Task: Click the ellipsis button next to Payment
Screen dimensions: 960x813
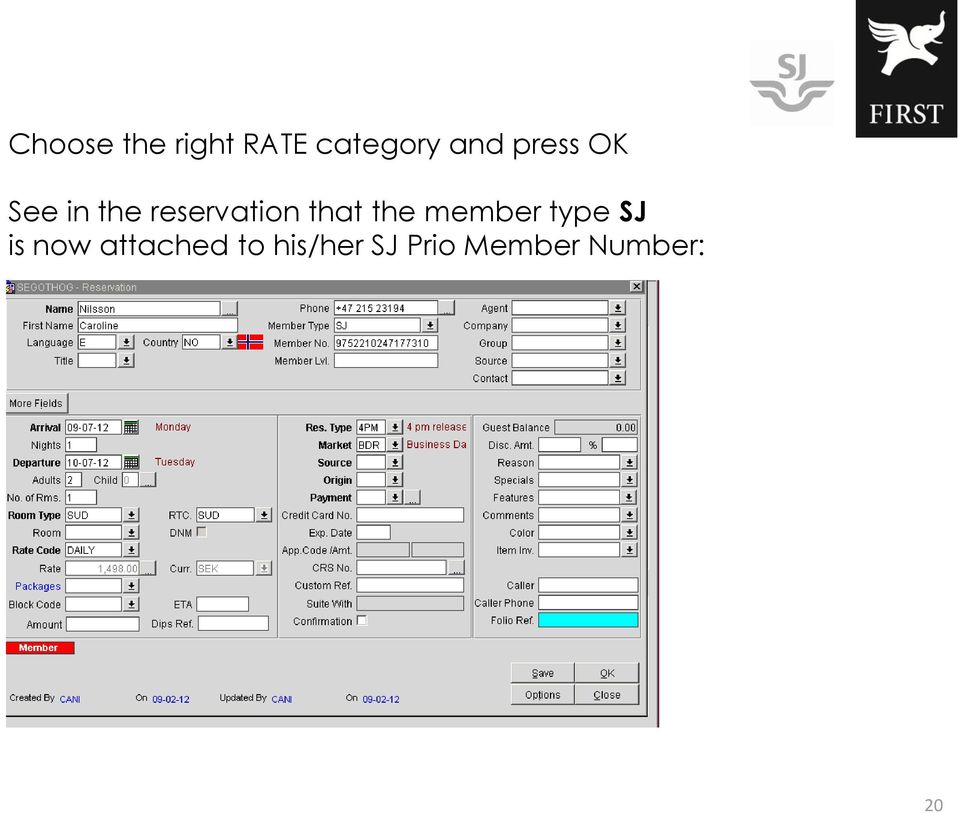Action: tap(413, 498)
